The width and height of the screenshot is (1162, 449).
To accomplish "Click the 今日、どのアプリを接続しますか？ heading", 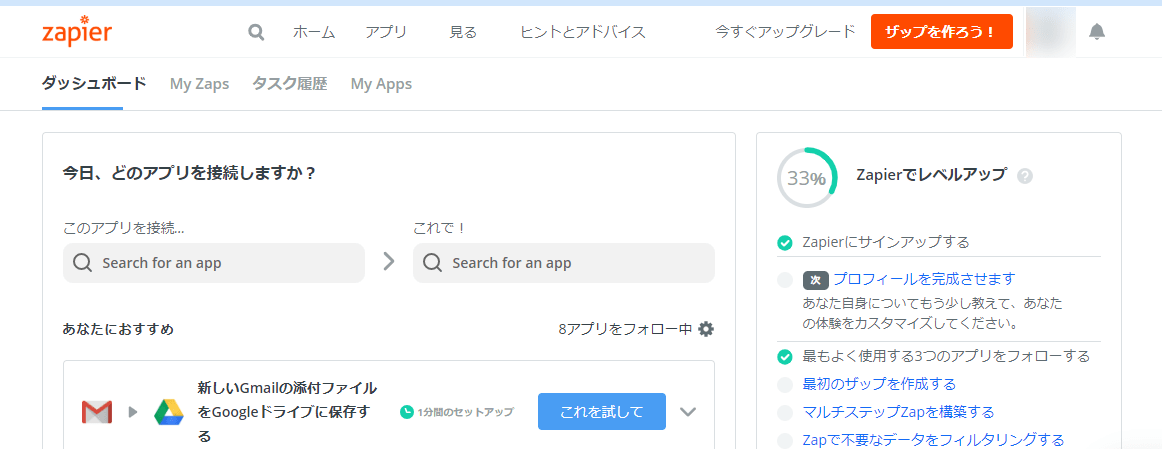I will (190, 173).
